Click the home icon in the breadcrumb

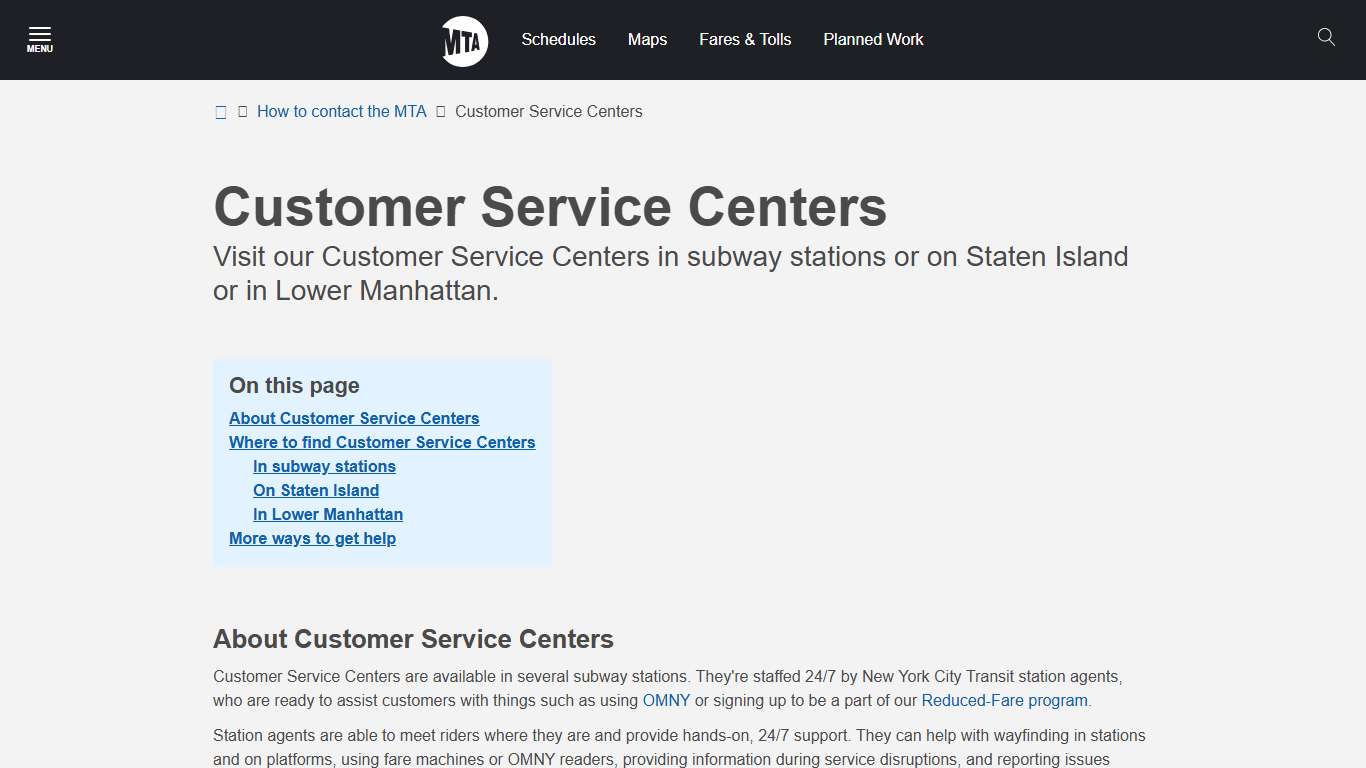(x=220, y=111)
